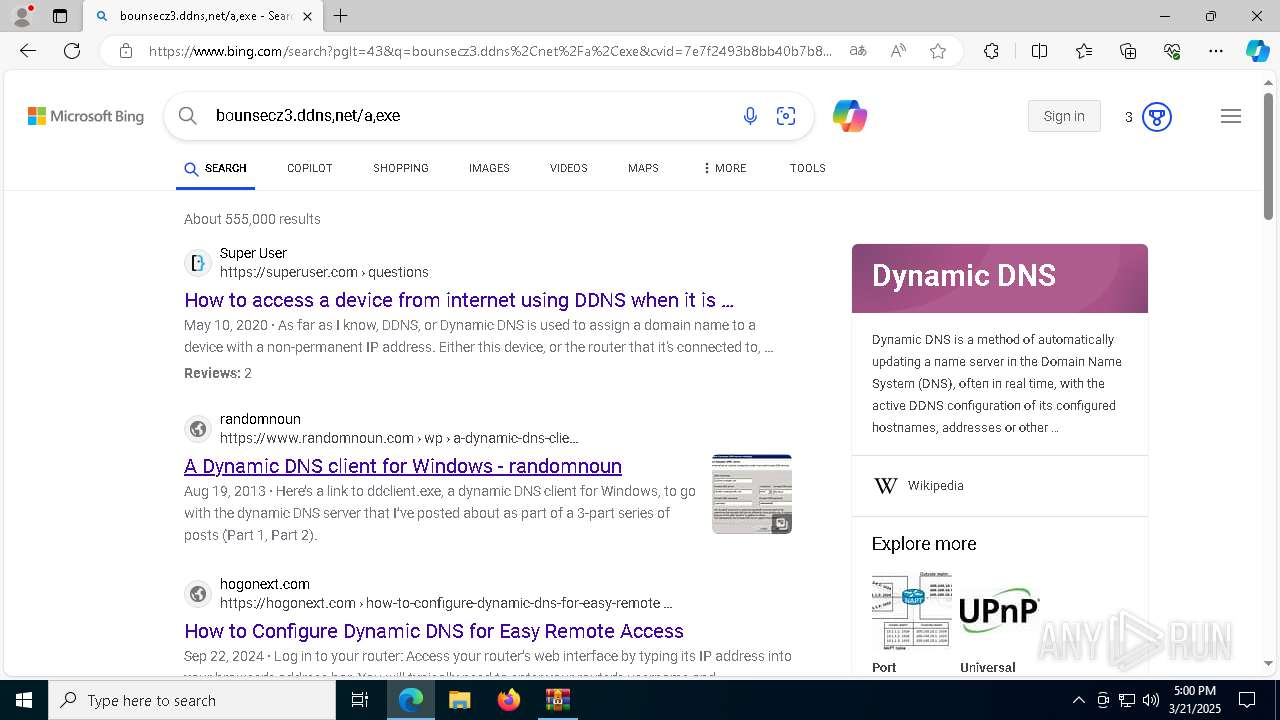Viewport: 1280px width, 720px height.
Task: Open the tab actions menu icon
Action: (x=60, y=16)
